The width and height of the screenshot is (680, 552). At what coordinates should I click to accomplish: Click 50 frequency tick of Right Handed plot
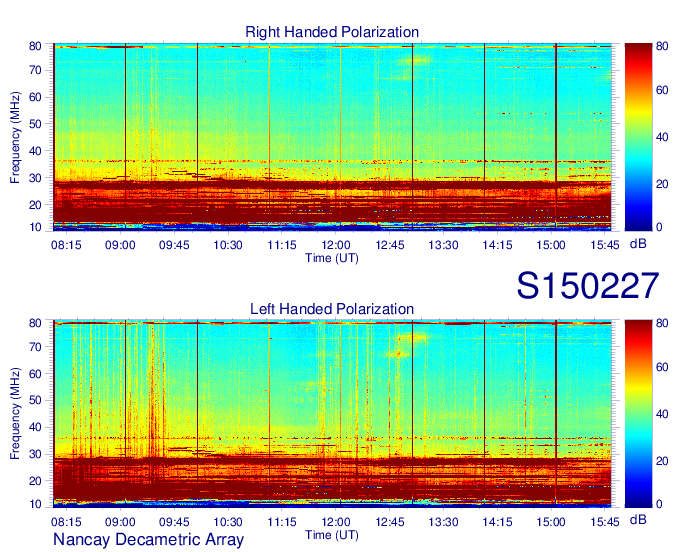point(35,124)
